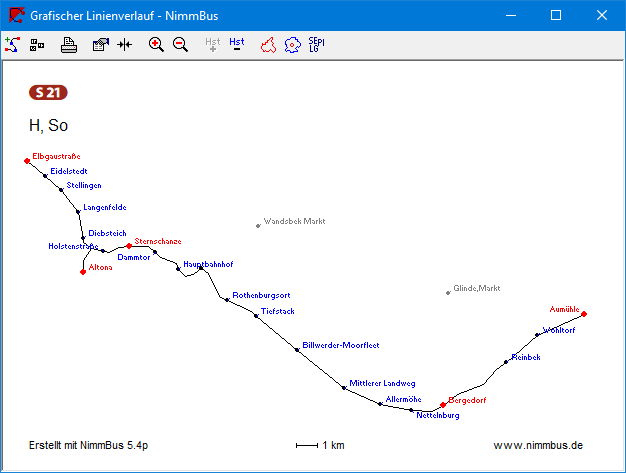626x473 pixels.
Task: Click the Aumühle end station
Action: tap(584, 314)
